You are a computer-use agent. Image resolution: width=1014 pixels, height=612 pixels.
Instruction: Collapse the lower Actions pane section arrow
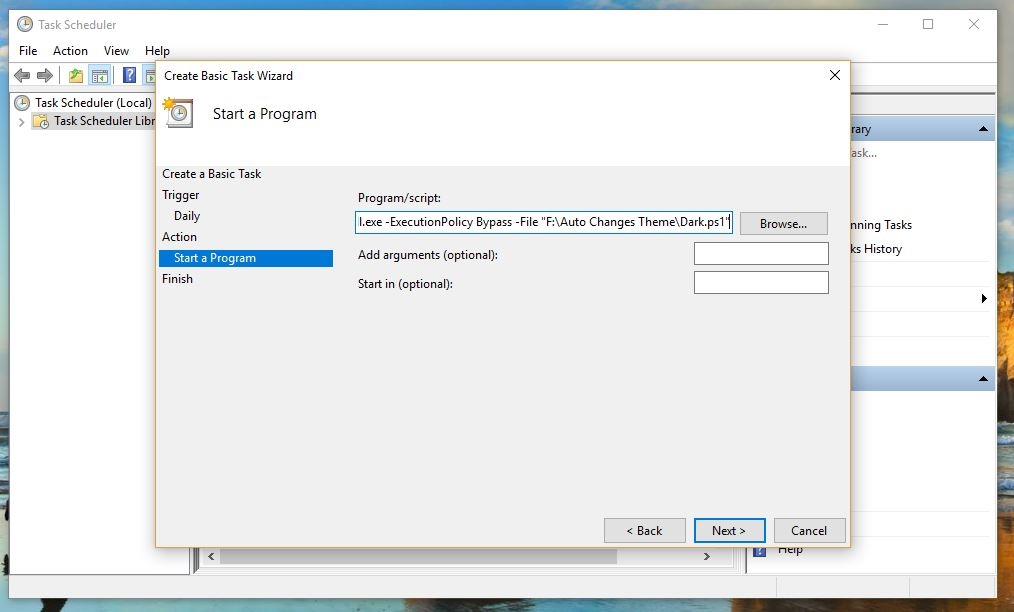tap(984, 379)
